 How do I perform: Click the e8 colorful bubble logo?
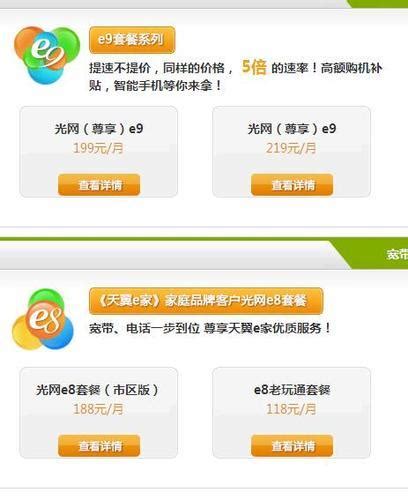pyautogui.click(x=43, y=319)
